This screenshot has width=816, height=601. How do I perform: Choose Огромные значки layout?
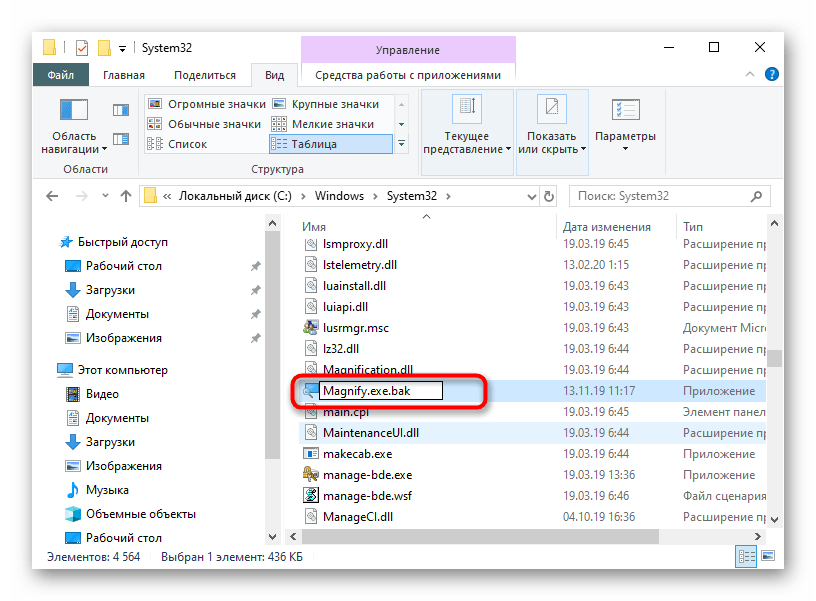point(207,104)
